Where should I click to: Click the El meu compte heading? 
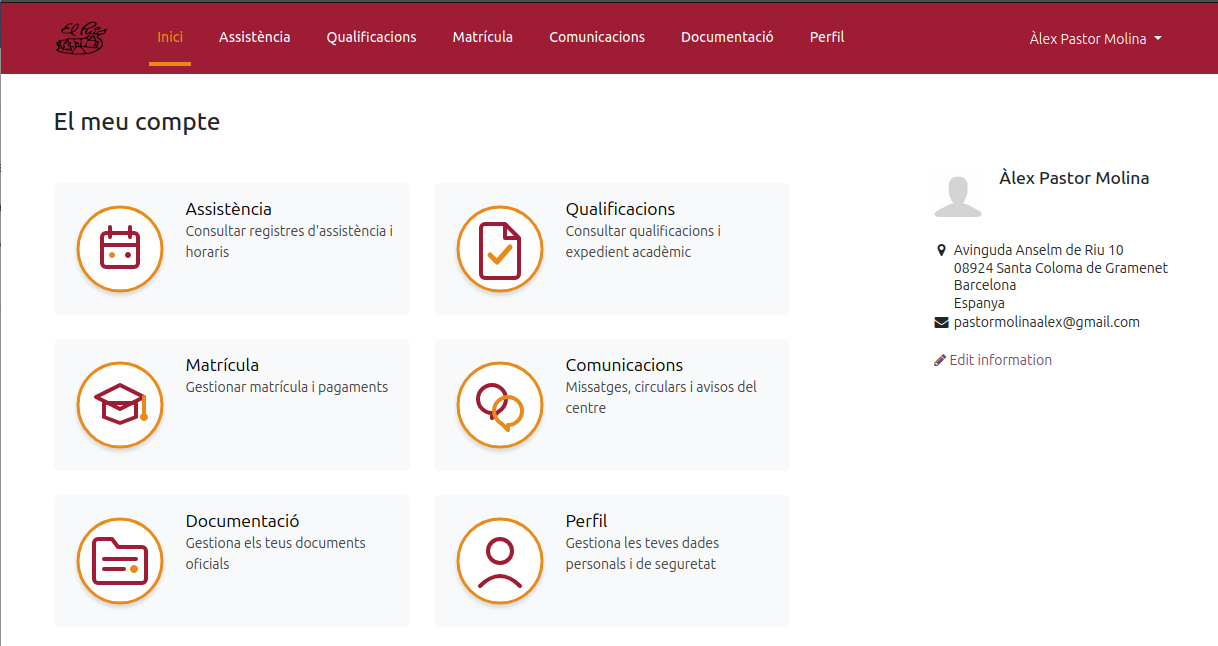click(x=137, y=122)
